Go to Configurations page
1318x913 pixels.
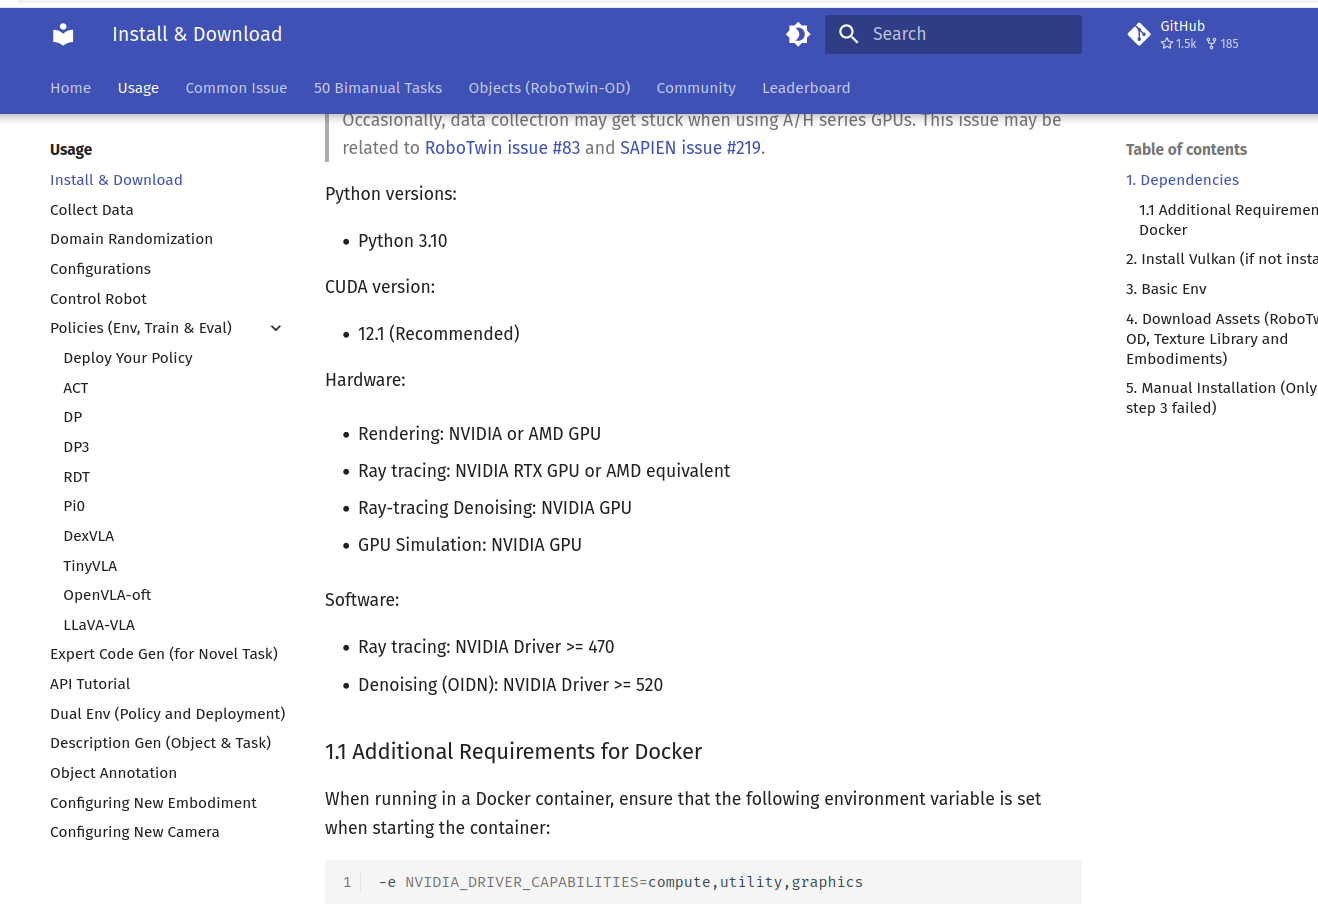[x=101, y=269]
